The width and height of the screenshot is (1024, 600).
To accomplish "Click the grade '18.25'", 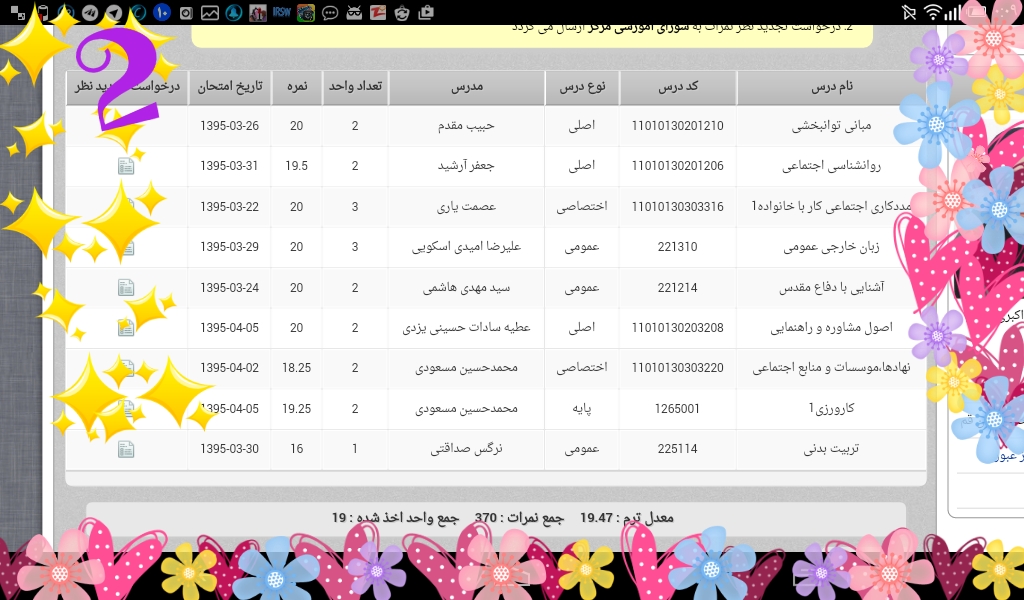I will 296,368.
